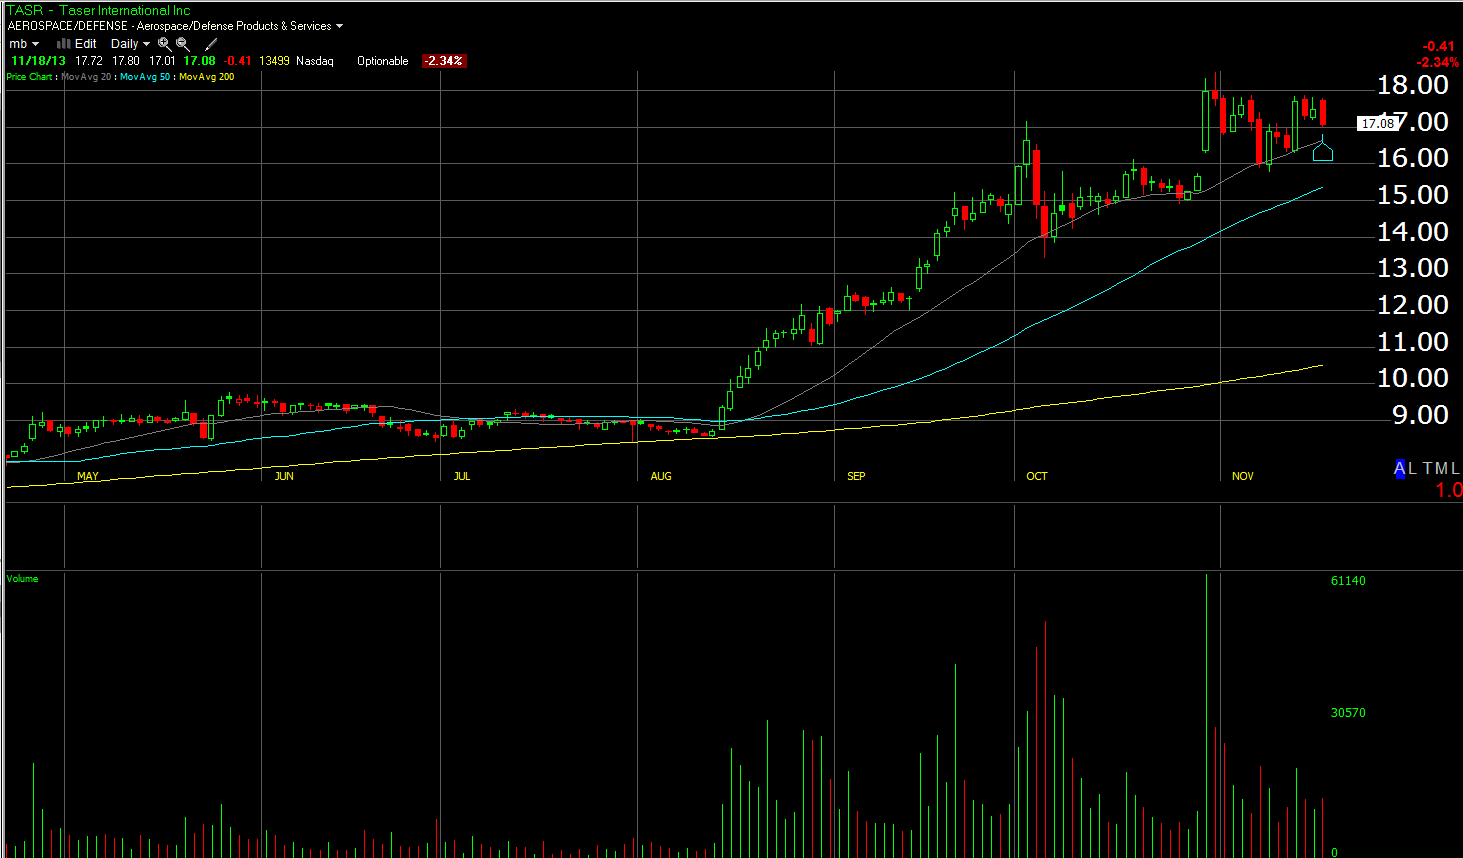Expand the Aerospace/Defense industry dropdown arrow
Image resolution: width=1463 pixels, height=858 pixels.
pos(339,27)
